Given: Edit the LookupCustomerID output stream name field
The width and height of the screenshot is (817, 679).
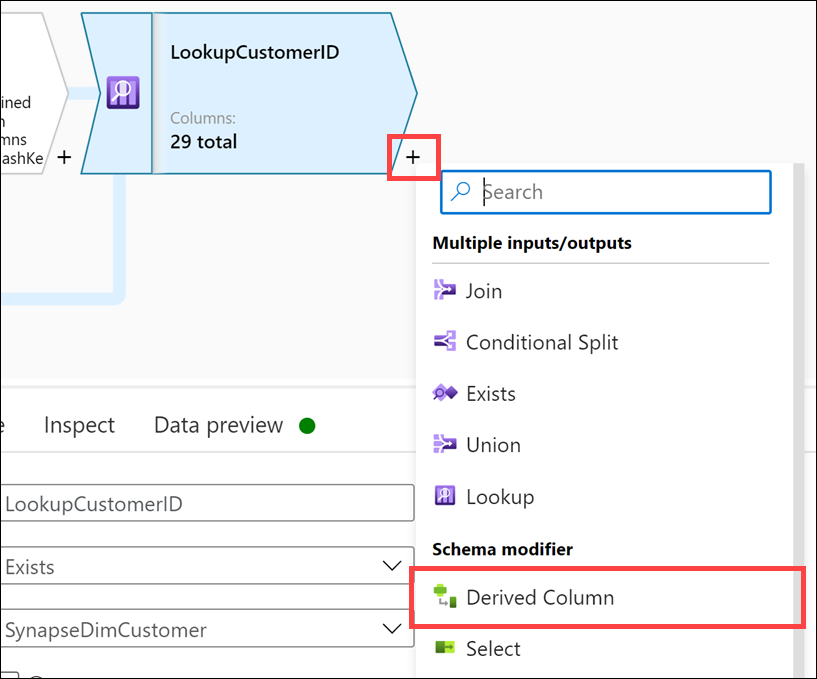Looking at the screenshot, I should tap(207, 503).
